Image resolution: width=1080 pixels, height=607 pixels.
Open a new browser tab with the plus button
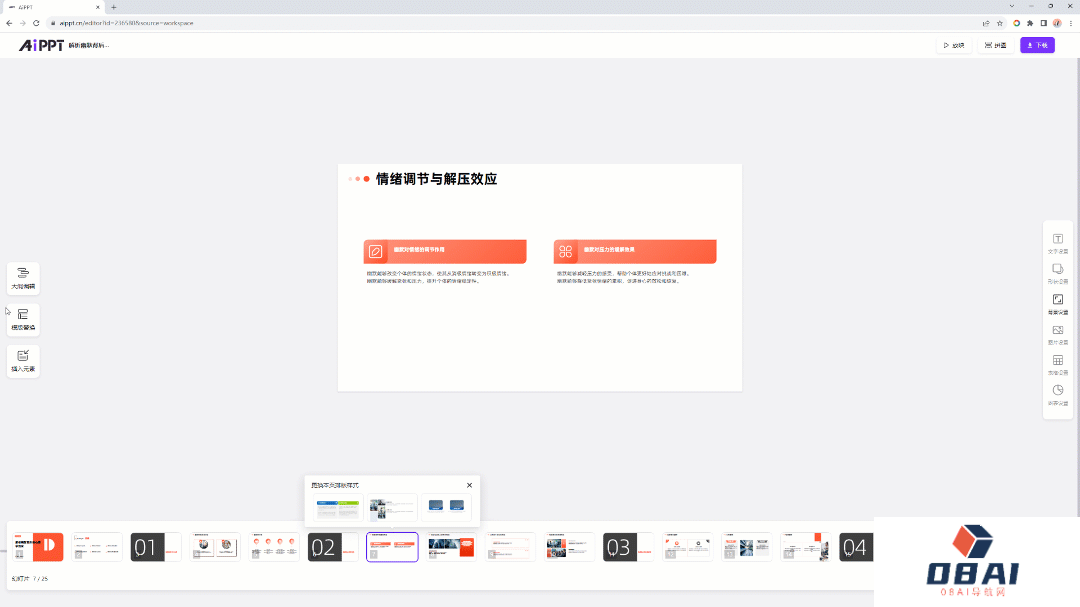pyautogui.click(x=113, y=7)
